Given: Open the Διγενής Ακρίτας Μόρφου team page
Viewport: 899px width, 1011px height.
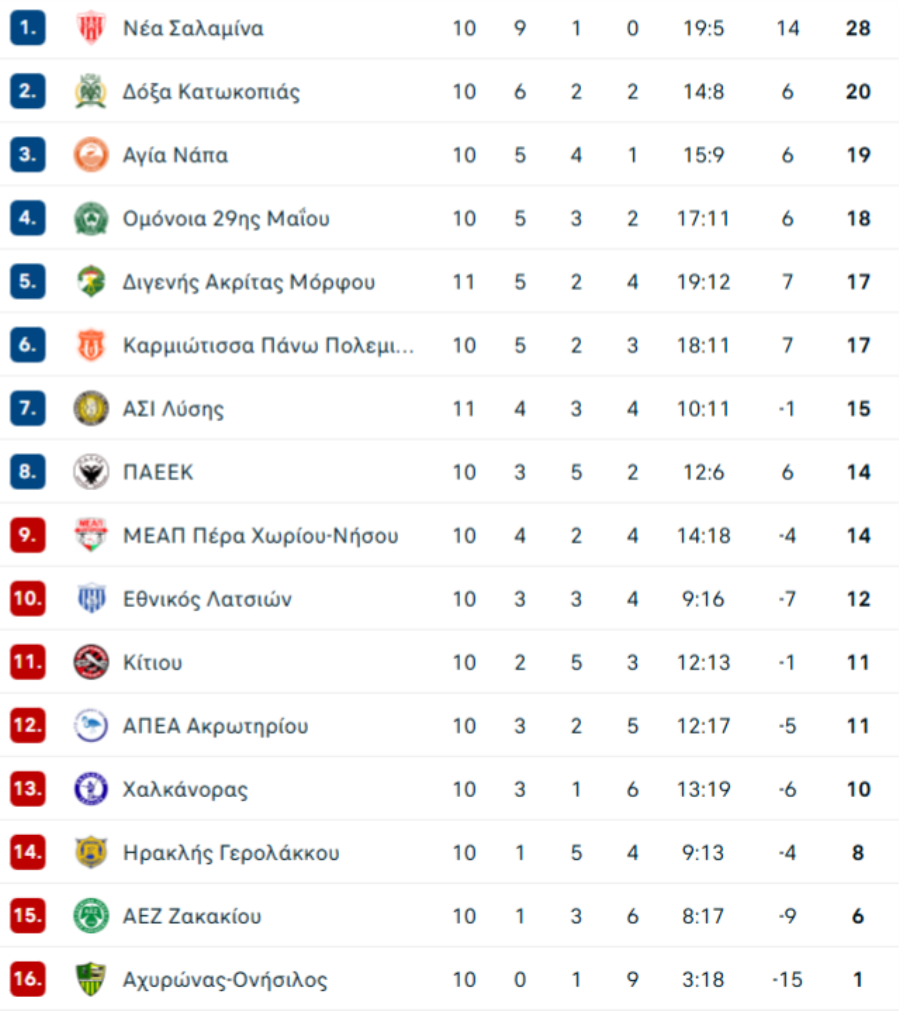Looking at the screenshot, I should click(249, 282).
